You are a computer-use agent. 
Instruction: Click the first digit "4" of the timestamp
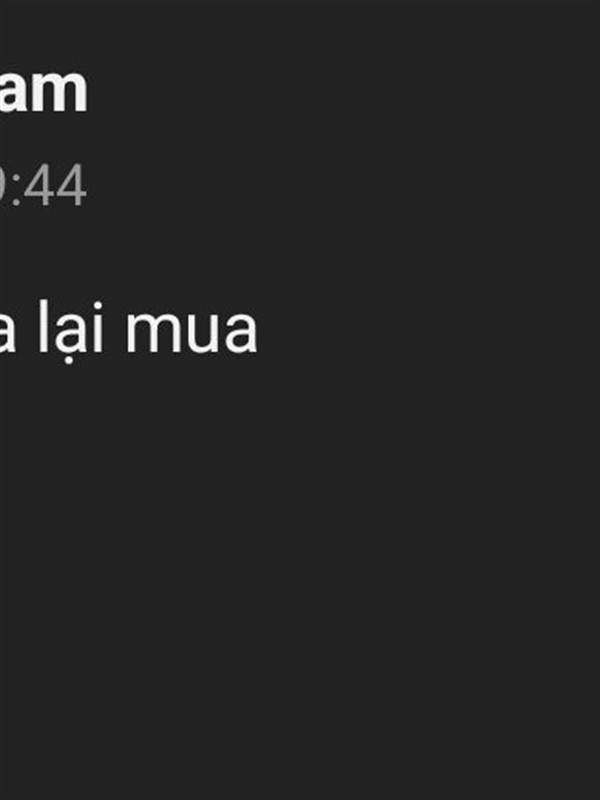(x=39, y=185)
